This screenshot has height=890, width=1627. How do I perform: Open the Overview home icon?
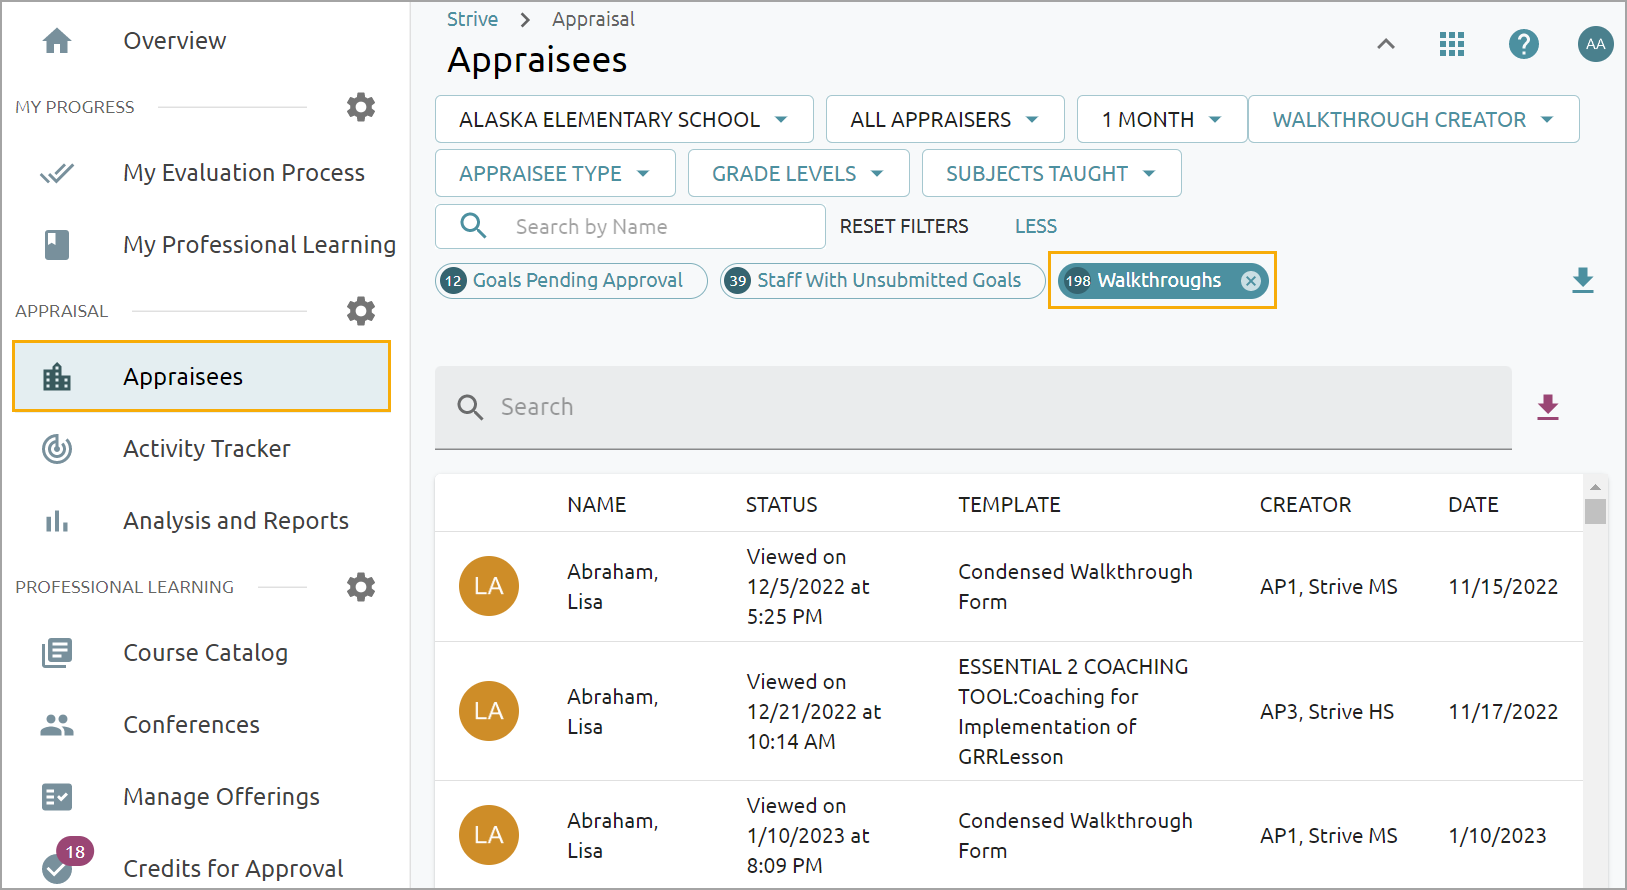(57, 41)
